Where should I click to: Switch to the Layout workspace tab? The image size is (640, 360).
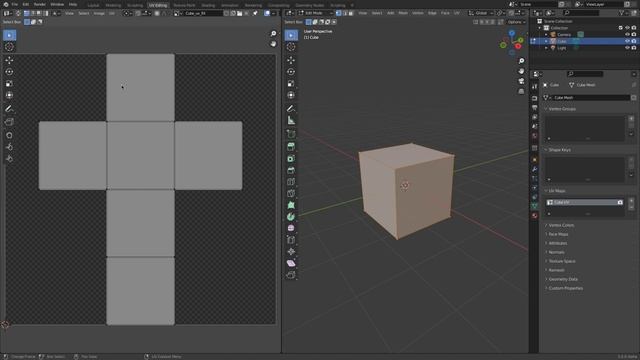tap(93, 5)
